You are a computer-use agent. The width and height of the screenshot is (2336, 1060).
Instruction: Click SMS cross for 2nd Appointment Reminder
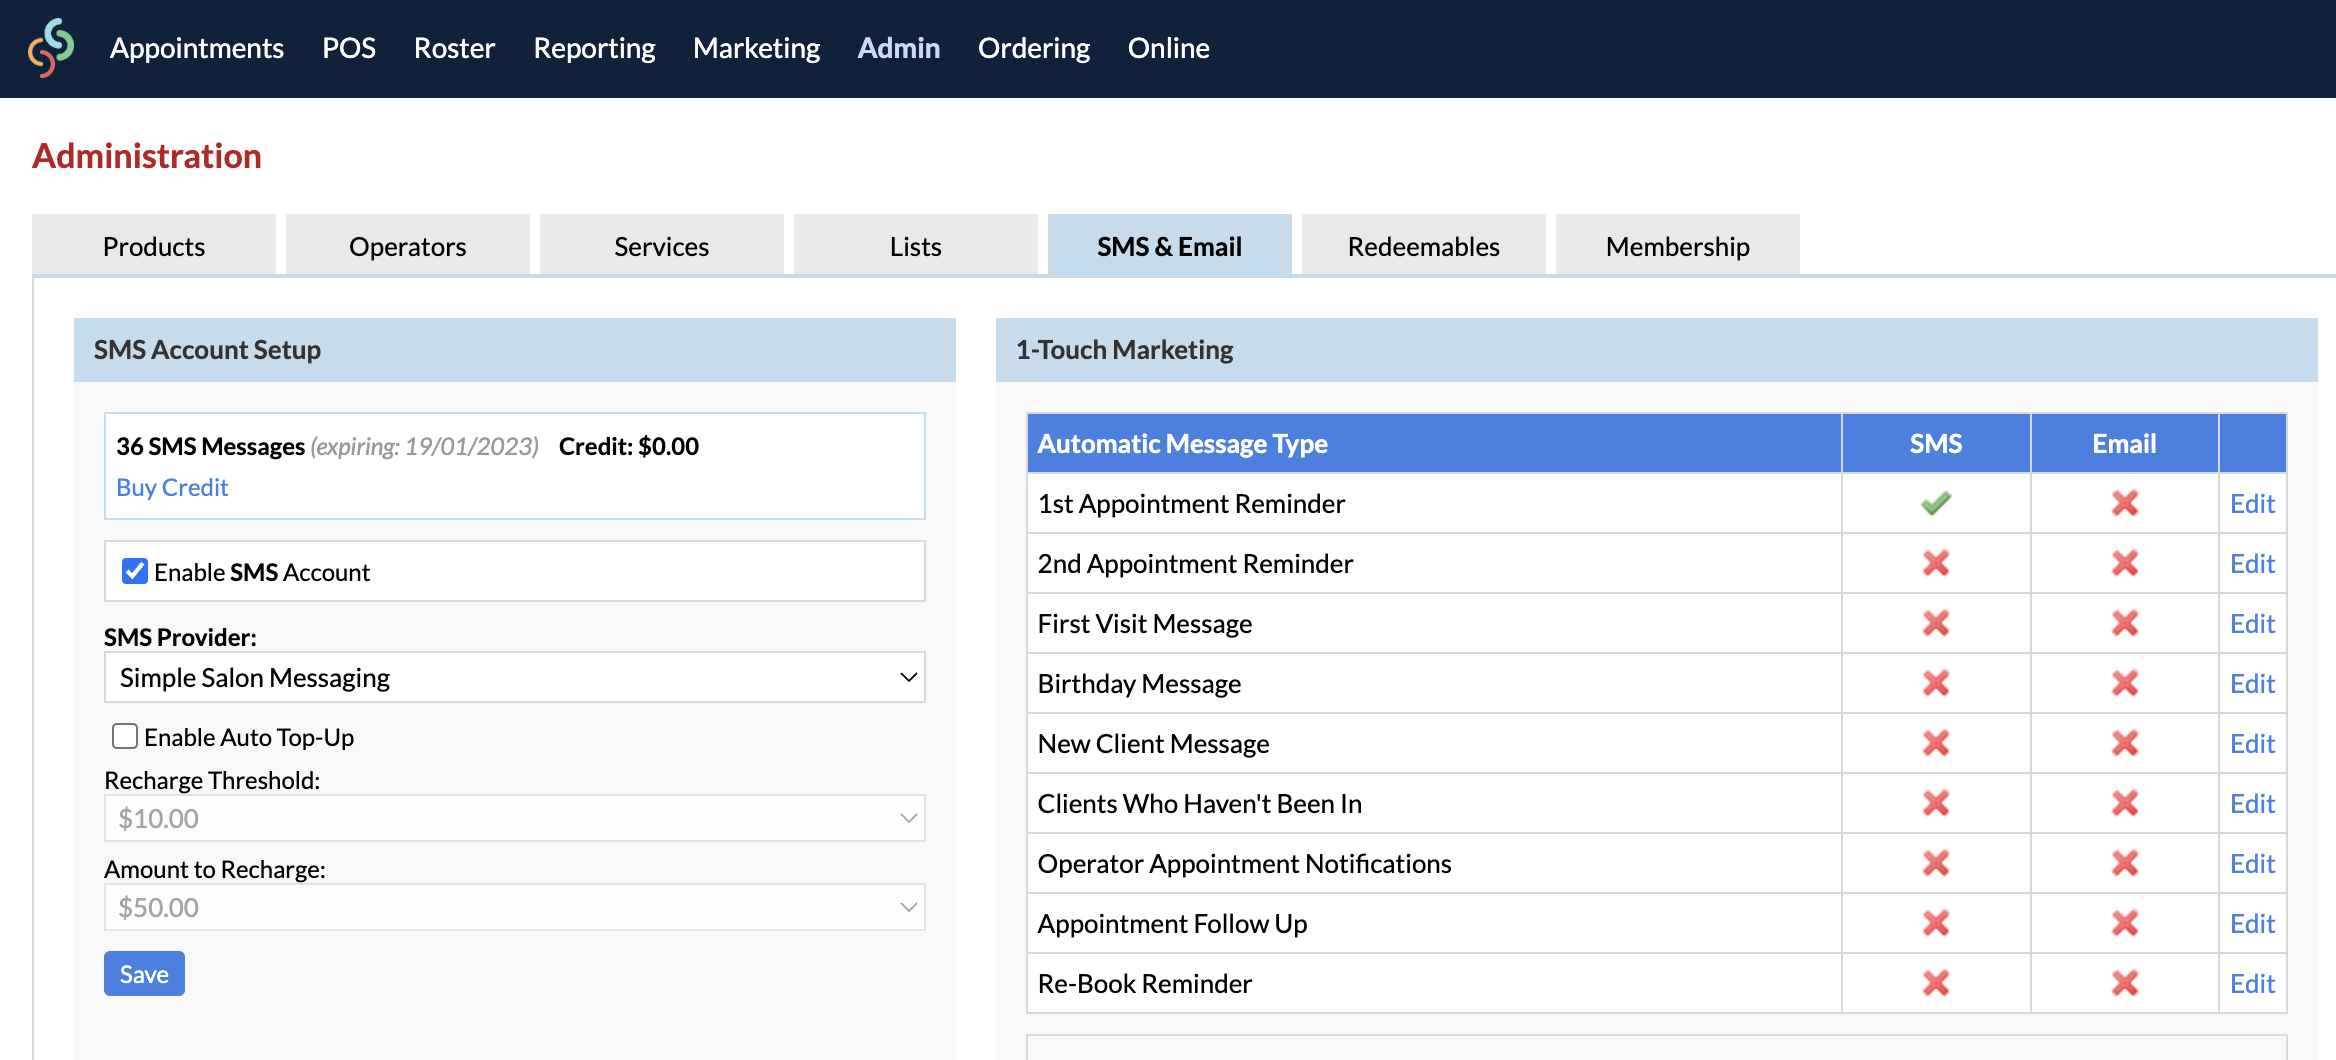(1936, 563)
